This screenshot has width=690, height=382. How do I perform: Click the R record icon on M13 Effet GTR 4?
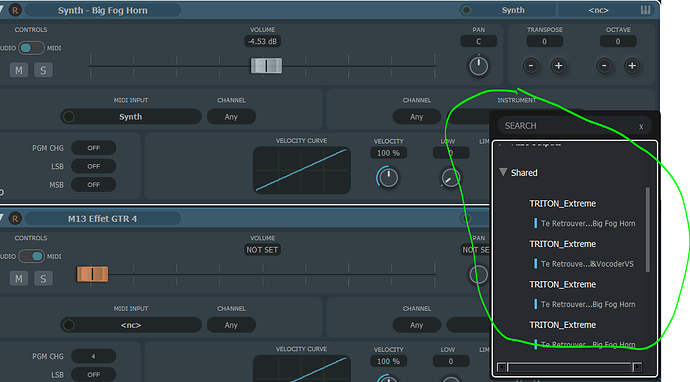[x=15, y=218]
